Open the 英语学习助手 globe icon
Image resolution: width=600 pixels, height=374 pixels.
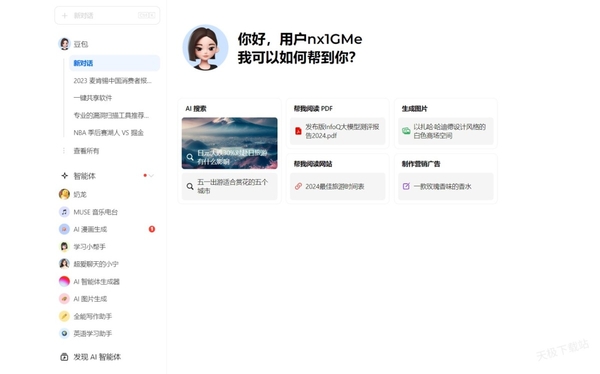[64, 333]
